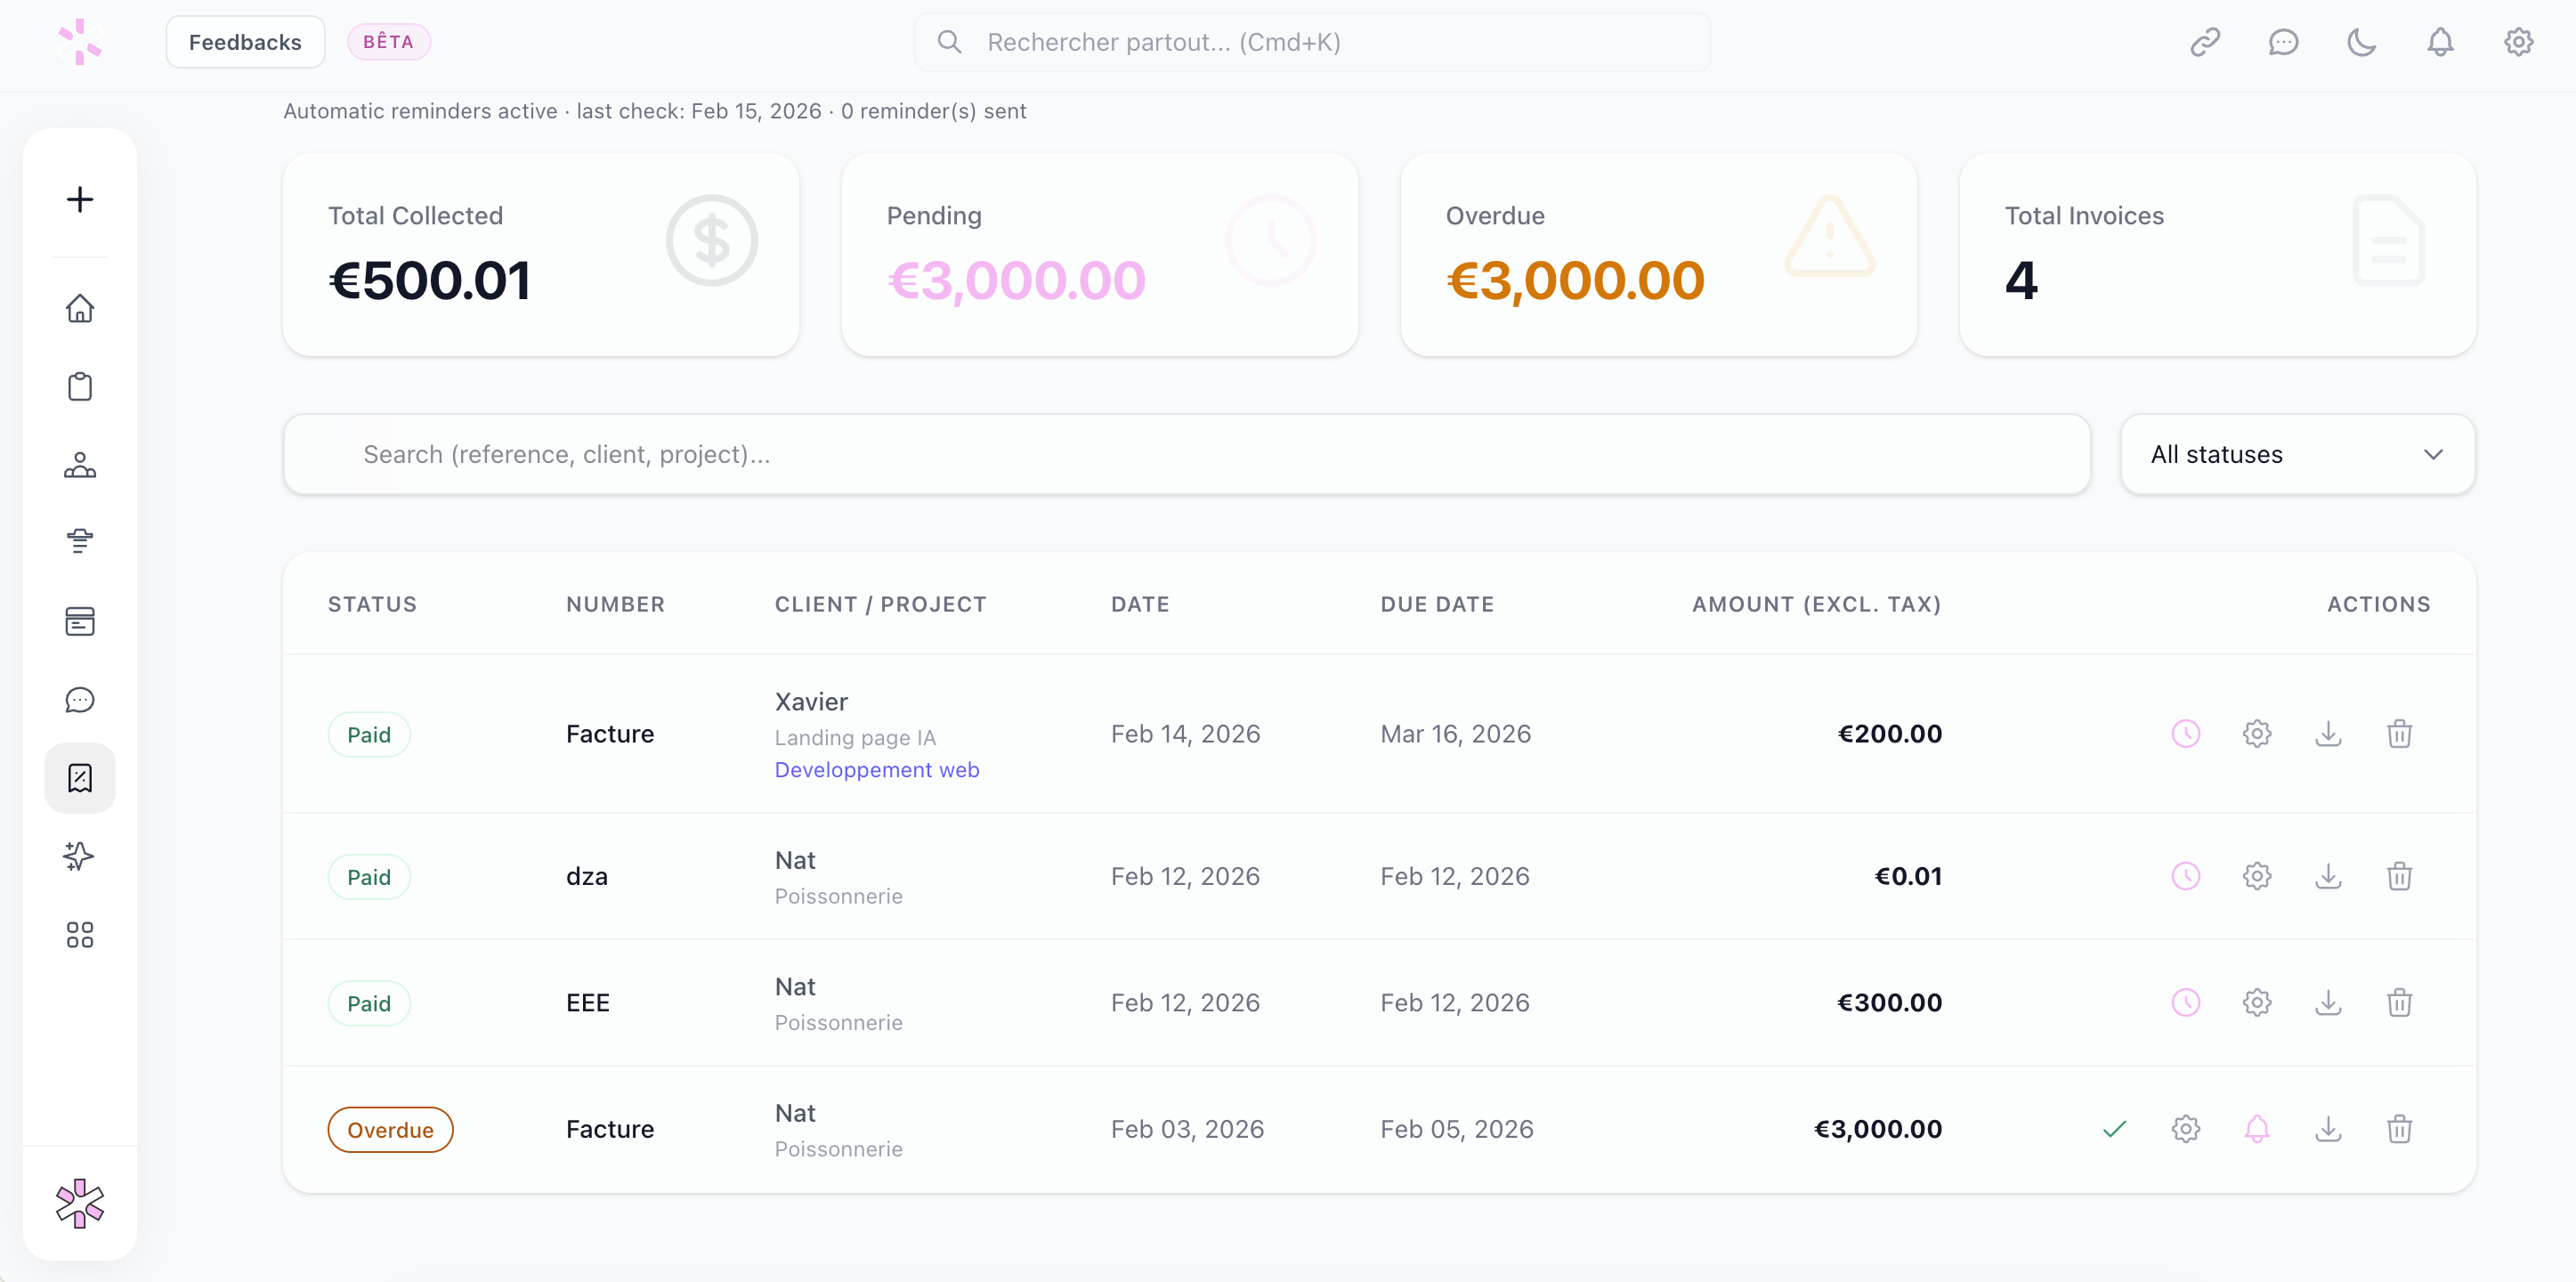Open the Projects clipboard icon in sidebar
This screenshot has width=2576, height=1282.
pyautogui.click(x=80, y=386)
